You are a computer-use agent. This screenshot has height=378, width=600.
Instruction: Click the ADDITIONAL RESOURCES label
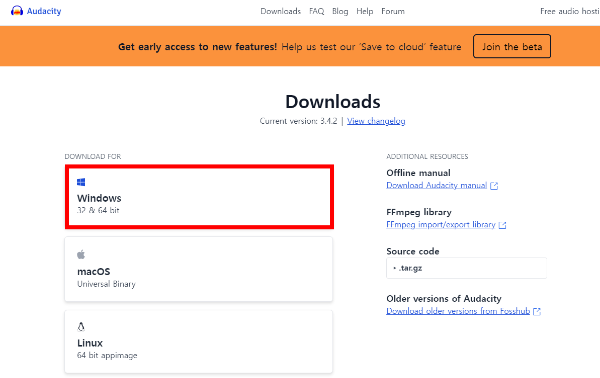(x=427, y=156)
